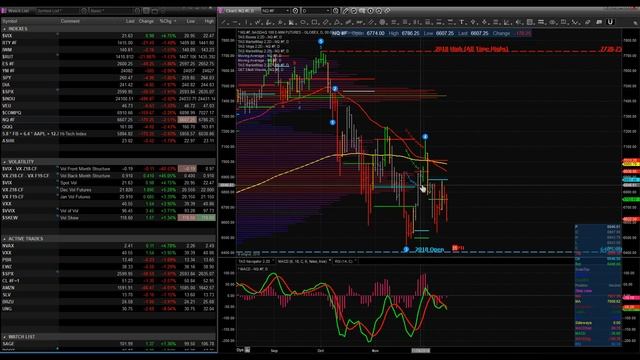This screenshot has height=360, width=640.
Task: Open the MACD study tab
Action: coord(303,261)
